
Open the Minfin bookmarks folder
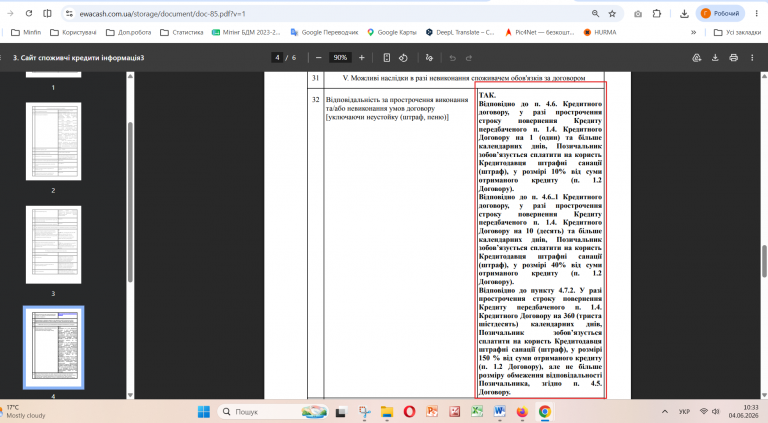26,32
